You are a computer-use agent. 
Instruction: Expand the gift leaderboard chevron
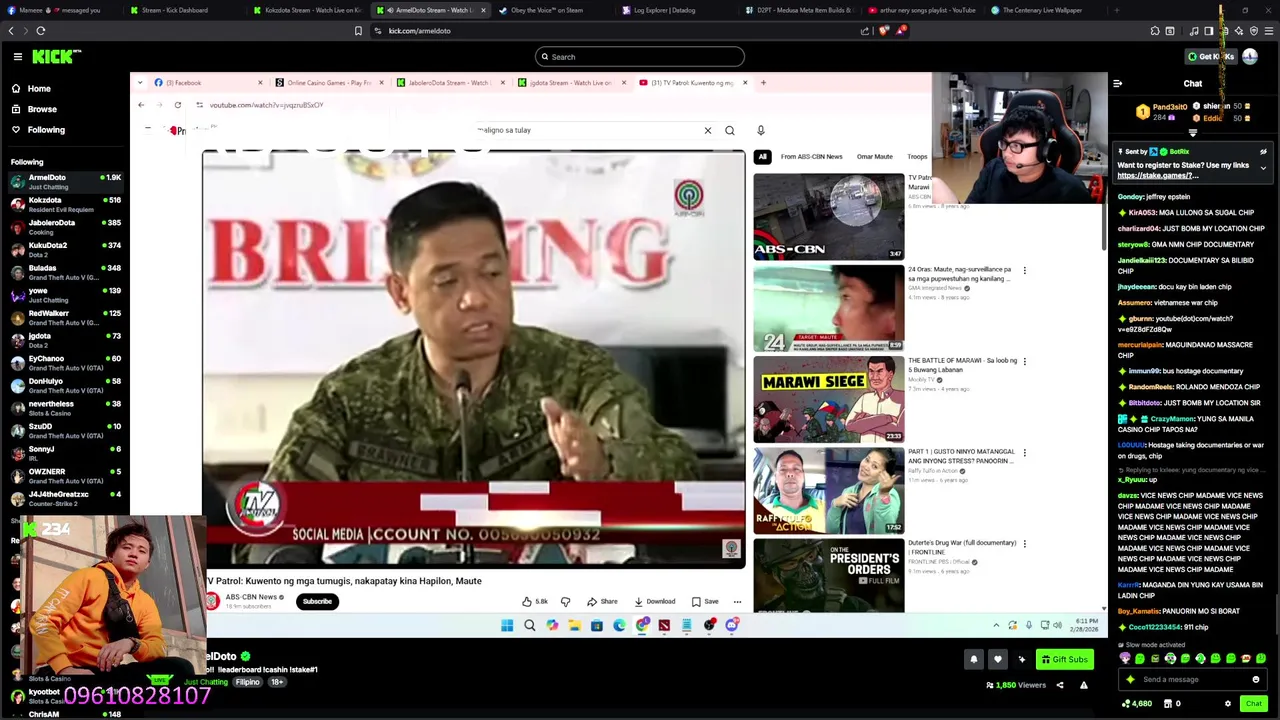point(1192,133)
